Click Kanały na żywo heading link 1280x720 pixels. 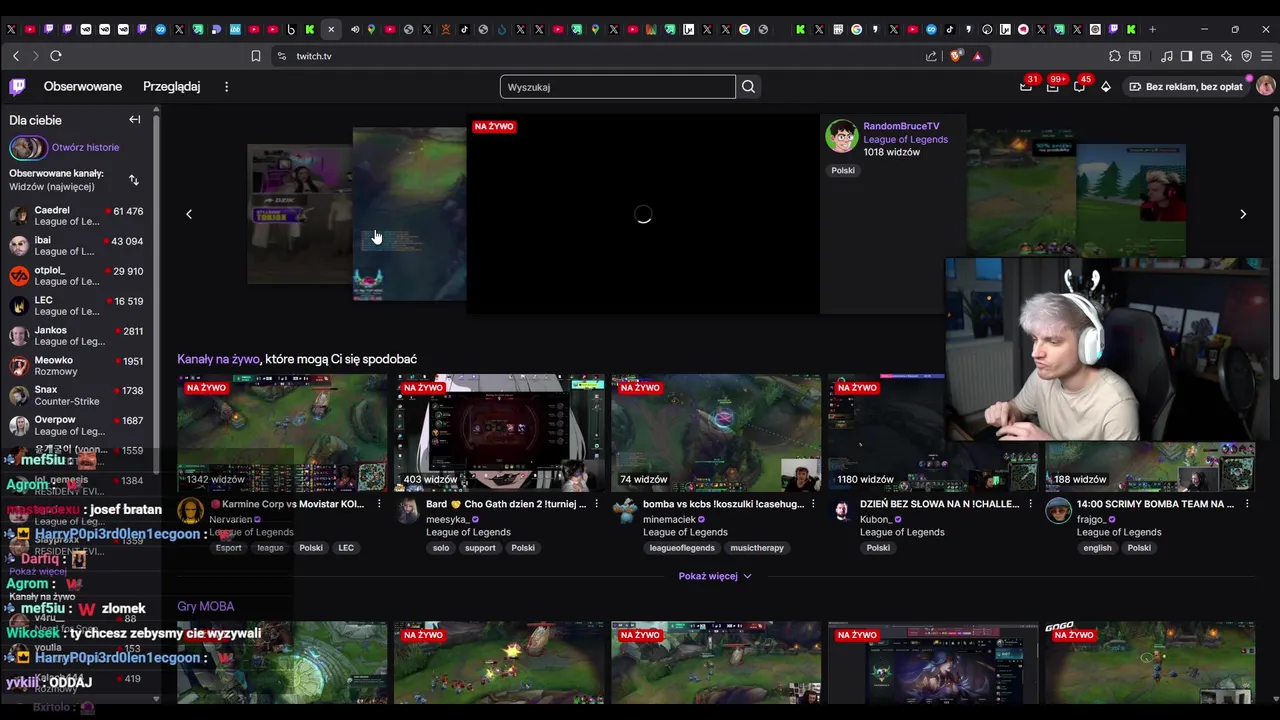tap(219, 359)
